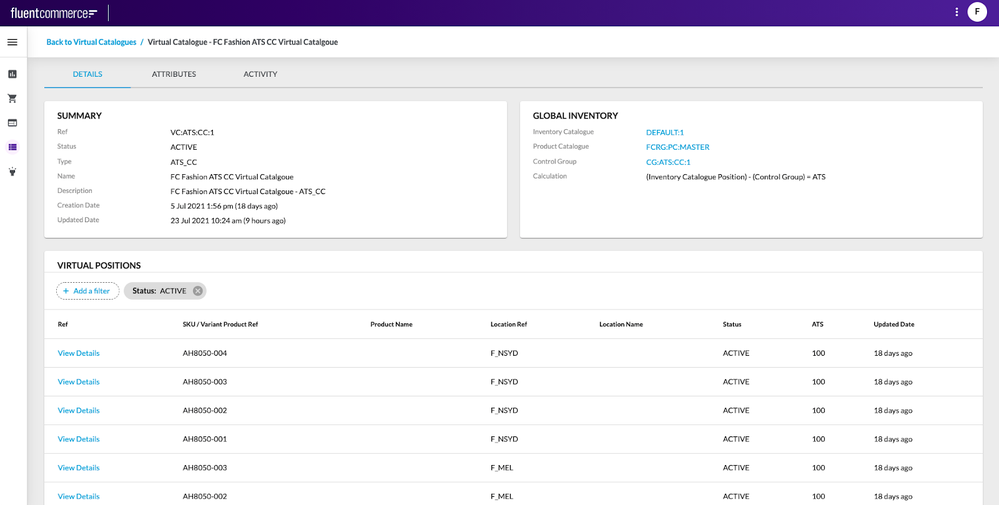Switch to the Activity tab
This screenshot has height=505, width=999.
coord(260,74)
